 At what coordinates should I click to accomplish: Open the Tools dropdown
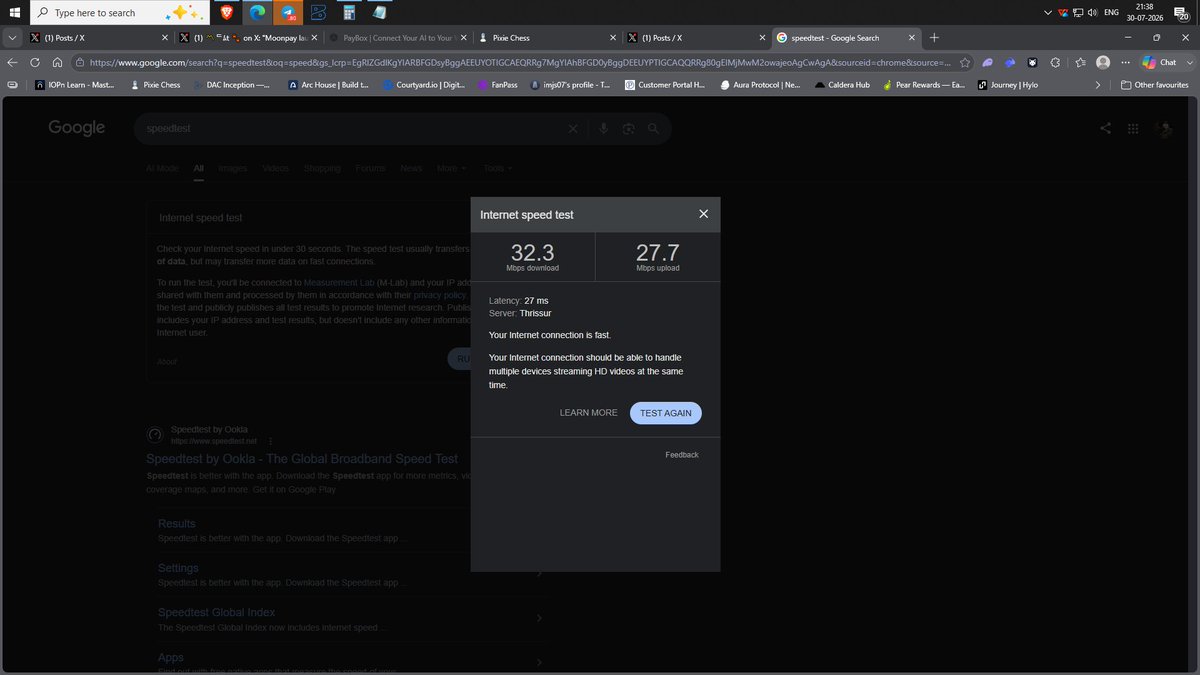497,168
